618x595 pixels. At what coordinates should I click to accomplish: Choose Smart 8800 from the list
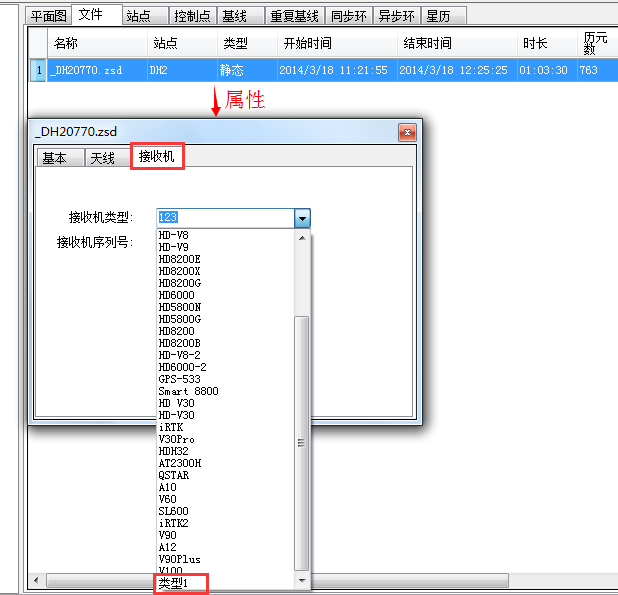(225, 391)
